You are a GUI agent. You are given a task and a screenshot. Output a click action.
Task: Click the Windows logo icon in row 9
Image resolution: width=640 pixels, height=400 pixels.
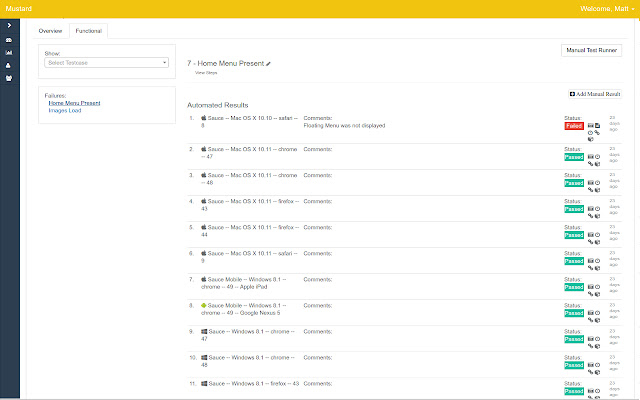coord(204,331)
